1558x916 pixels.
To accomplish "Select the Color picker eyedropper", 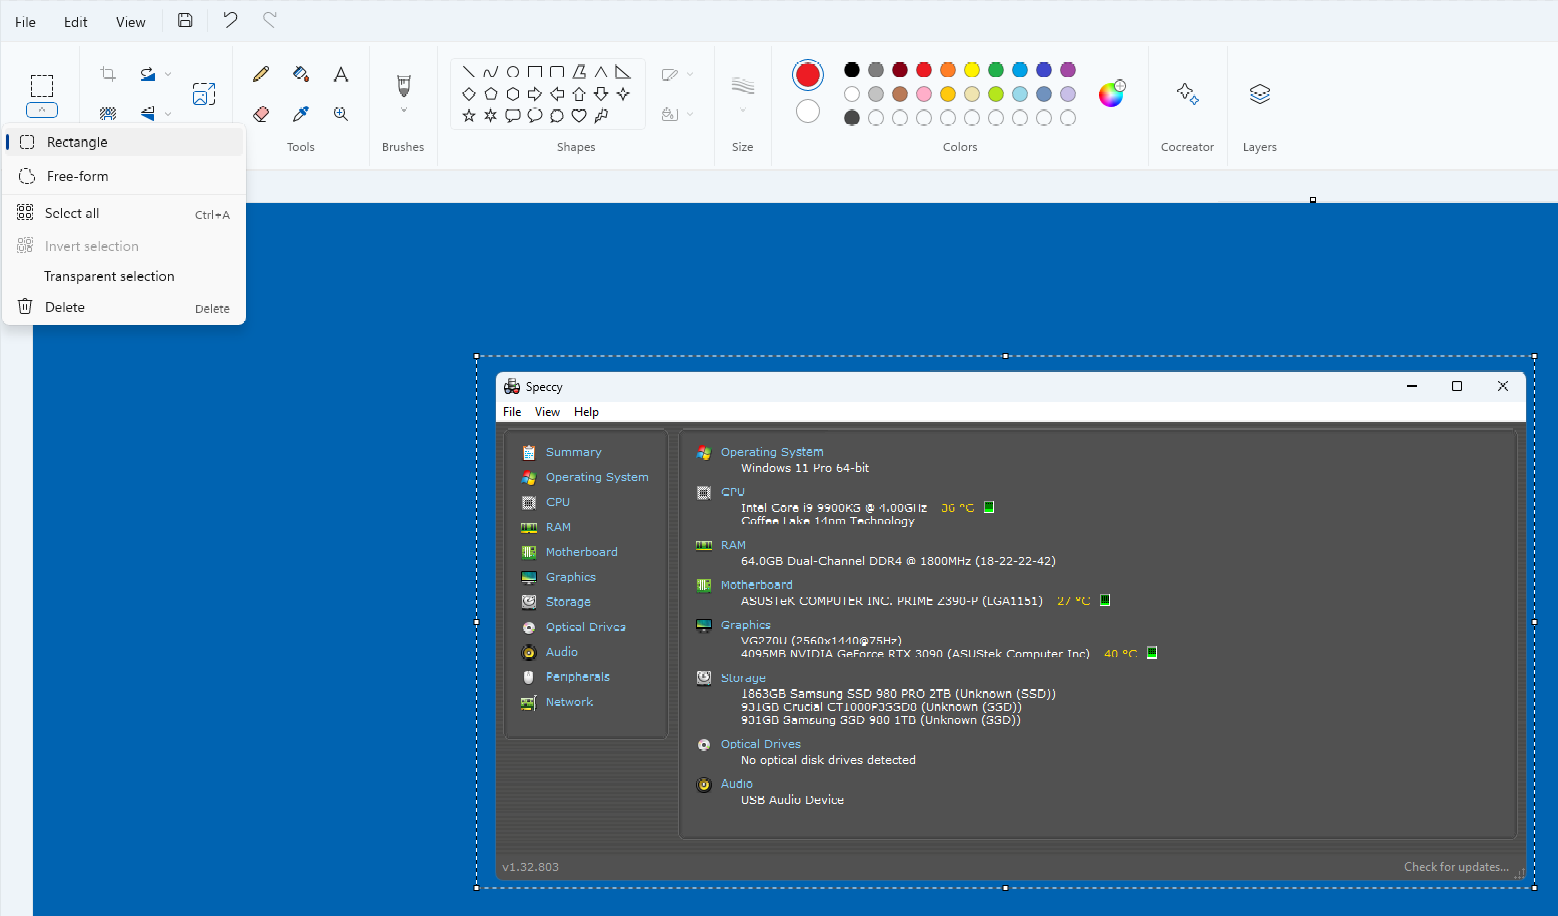I will (301, 114).
